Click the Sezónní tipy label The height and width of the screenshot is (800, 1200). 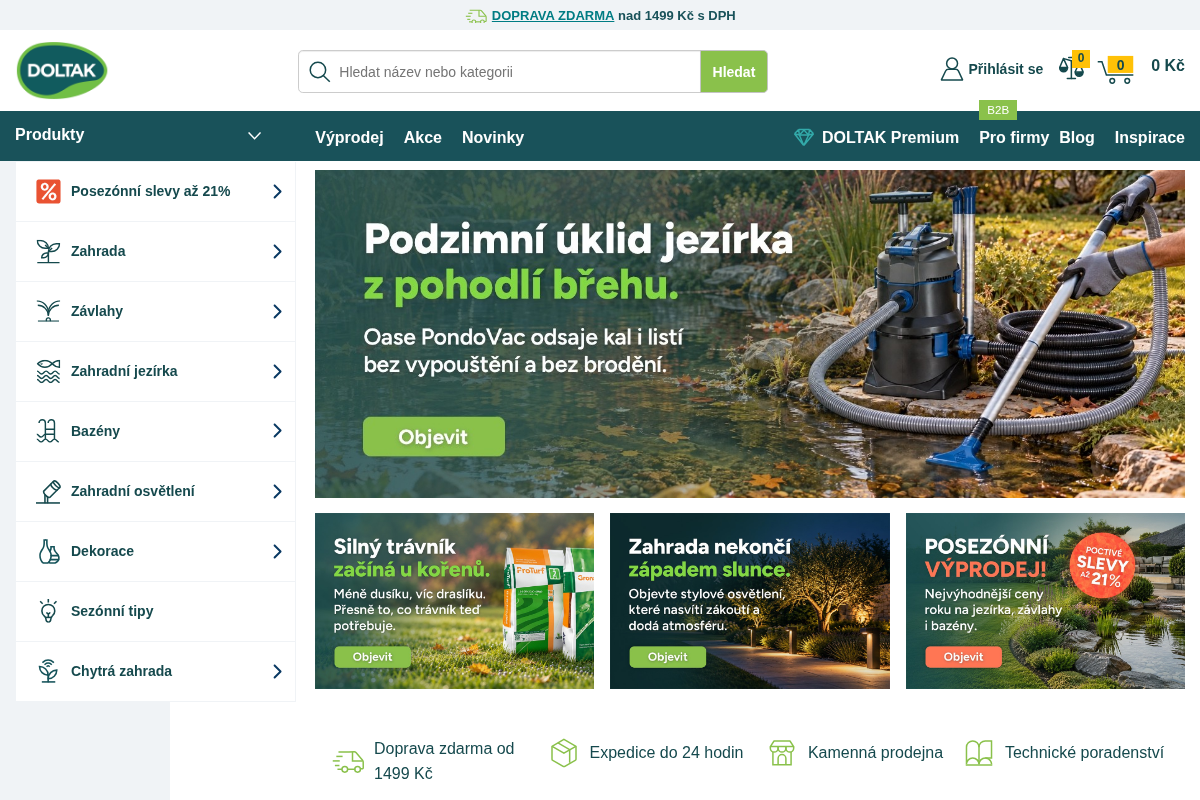112,611
